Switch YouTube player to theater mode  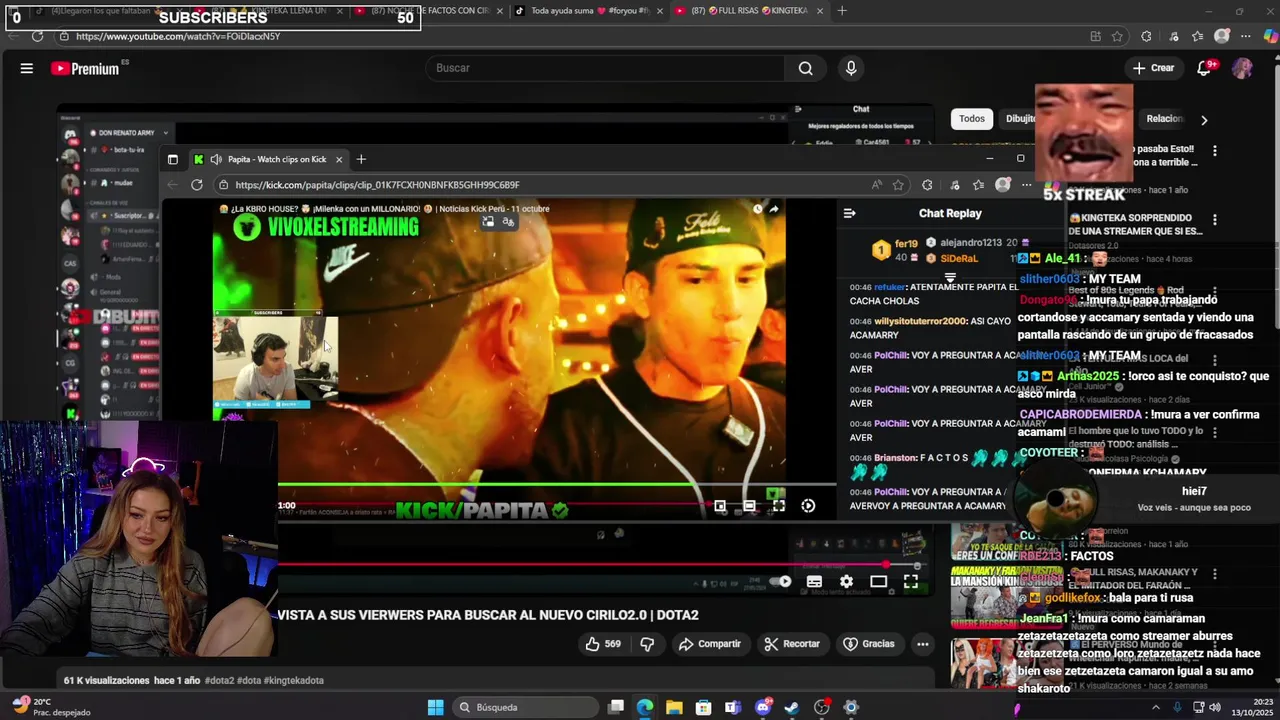878,581
